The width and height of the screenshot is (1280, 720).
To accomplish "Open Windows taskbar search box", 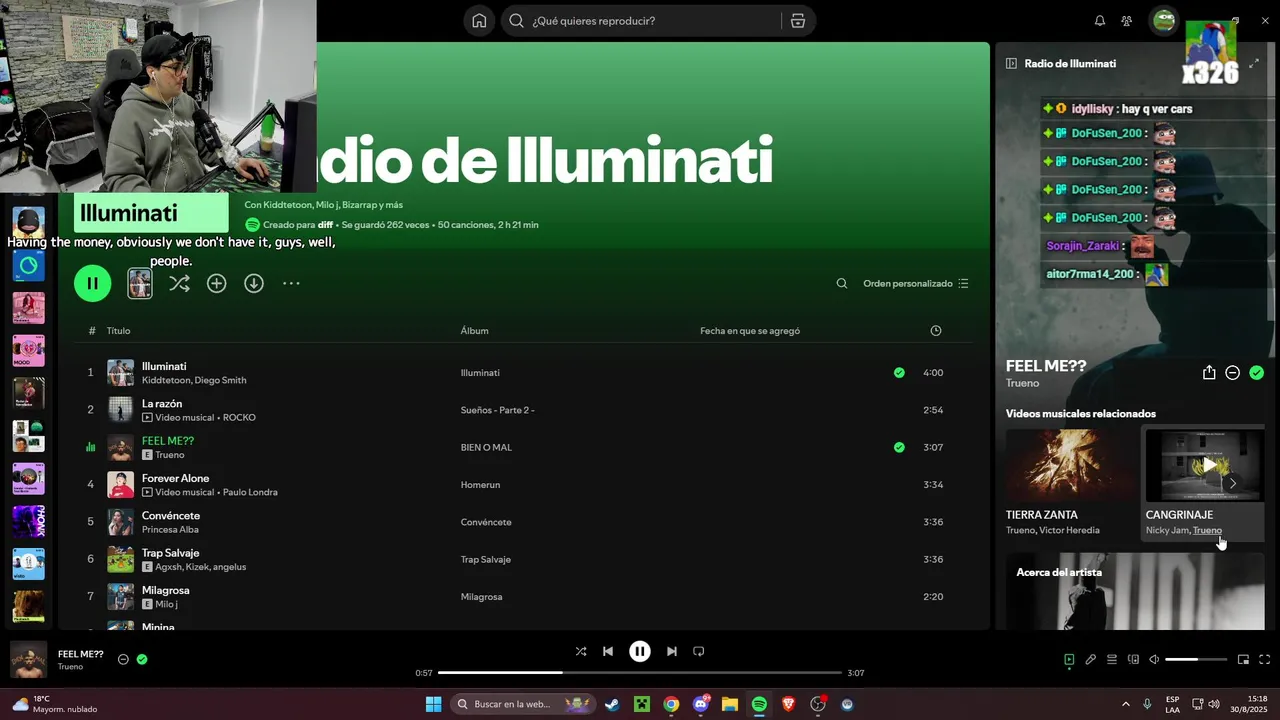I will coord(522,705).
